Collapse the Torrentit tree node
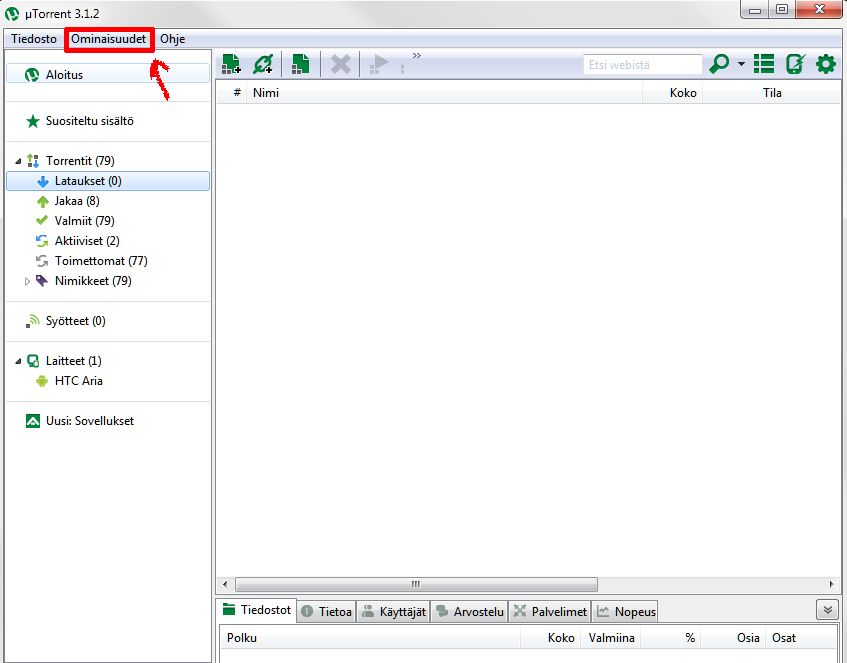The width and height of the screenshot is (847, 663). click(18, 161)
